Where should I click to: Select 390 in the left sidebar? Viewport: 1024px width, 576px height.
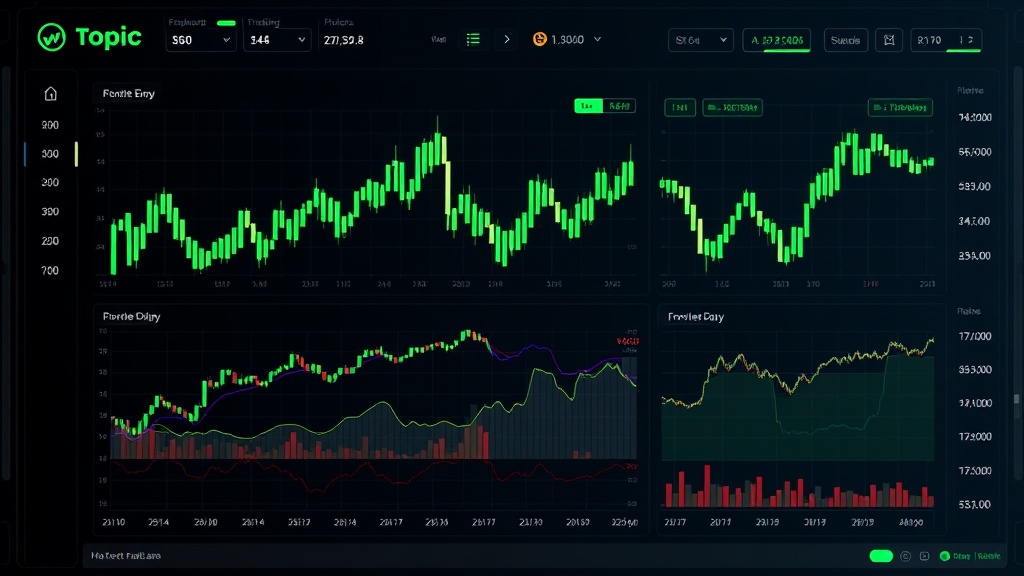50,212
